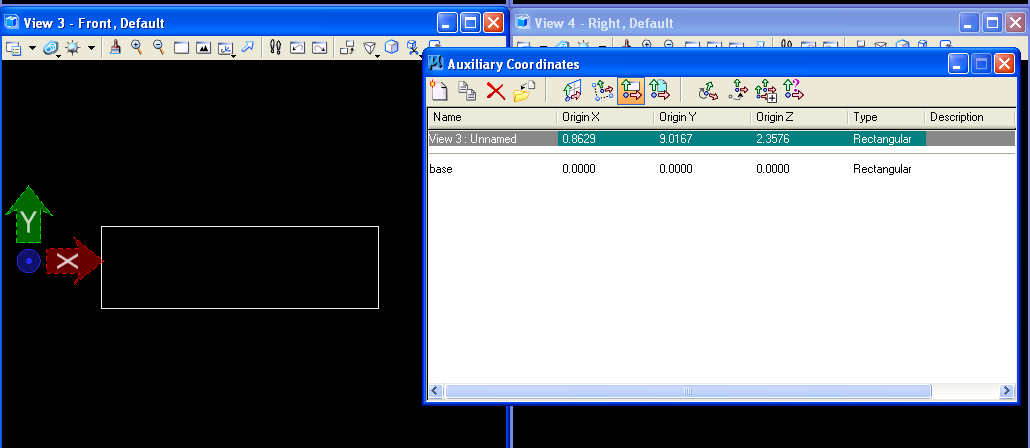Select Zoom In magnifier in View 3

tap(137, 47)
